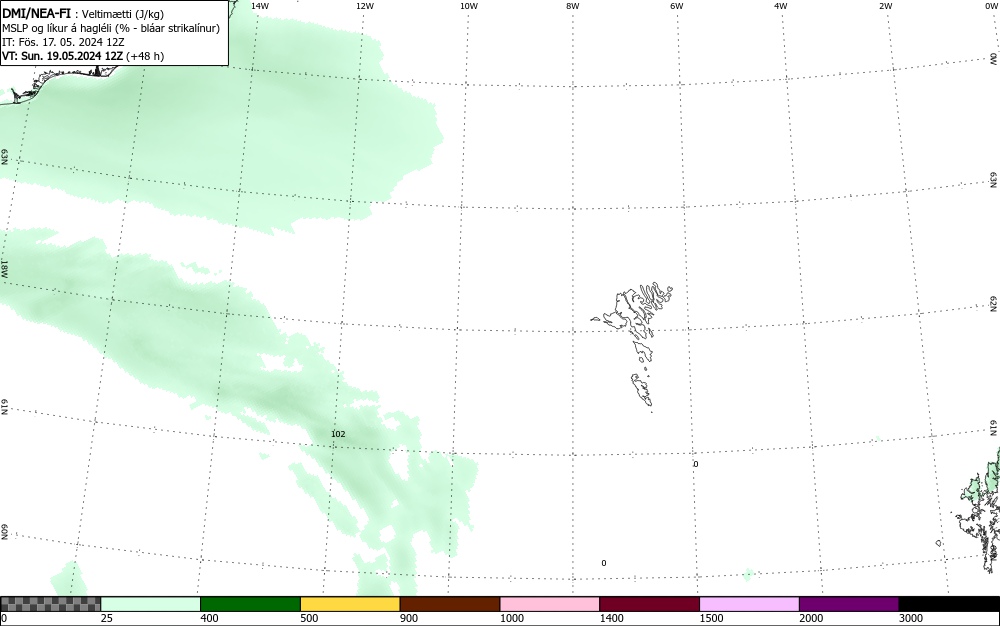The image size is (1000, 626).
Task: Click the Shetland Islands outline at the right edge
Action: (x=979, y=510)
